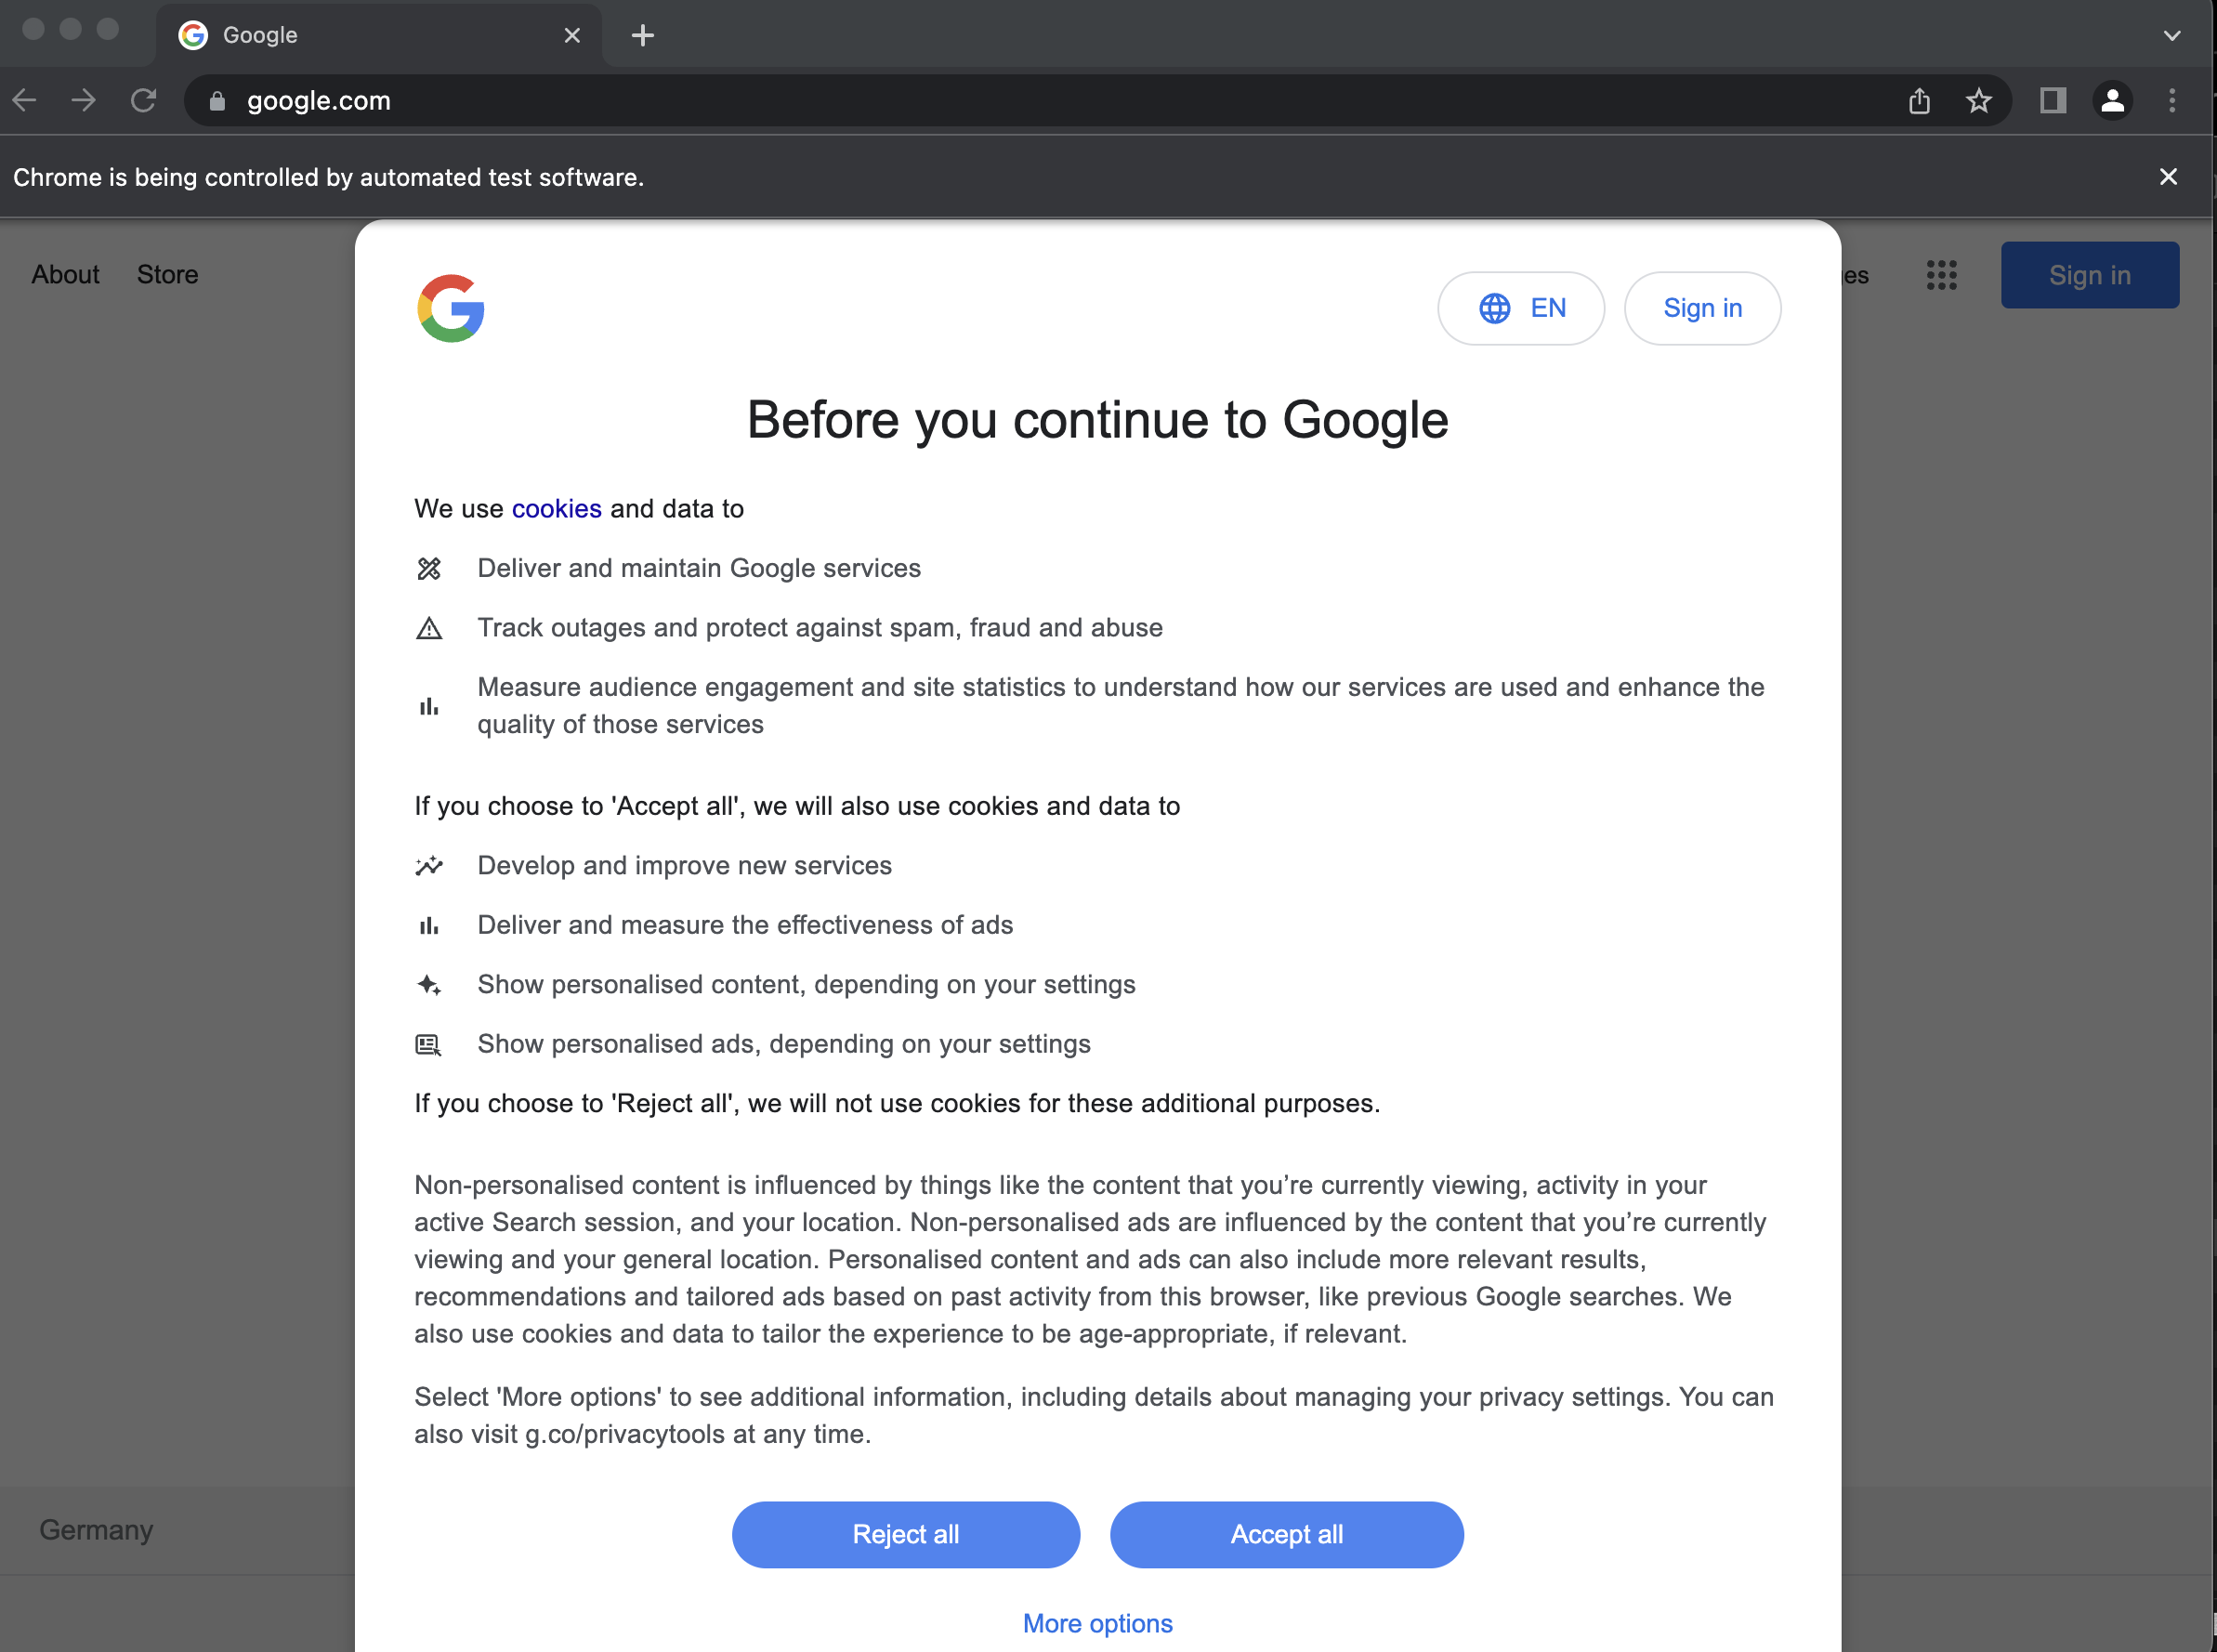
Task: Open the EN language selector
Action: tap(1521, 308)
